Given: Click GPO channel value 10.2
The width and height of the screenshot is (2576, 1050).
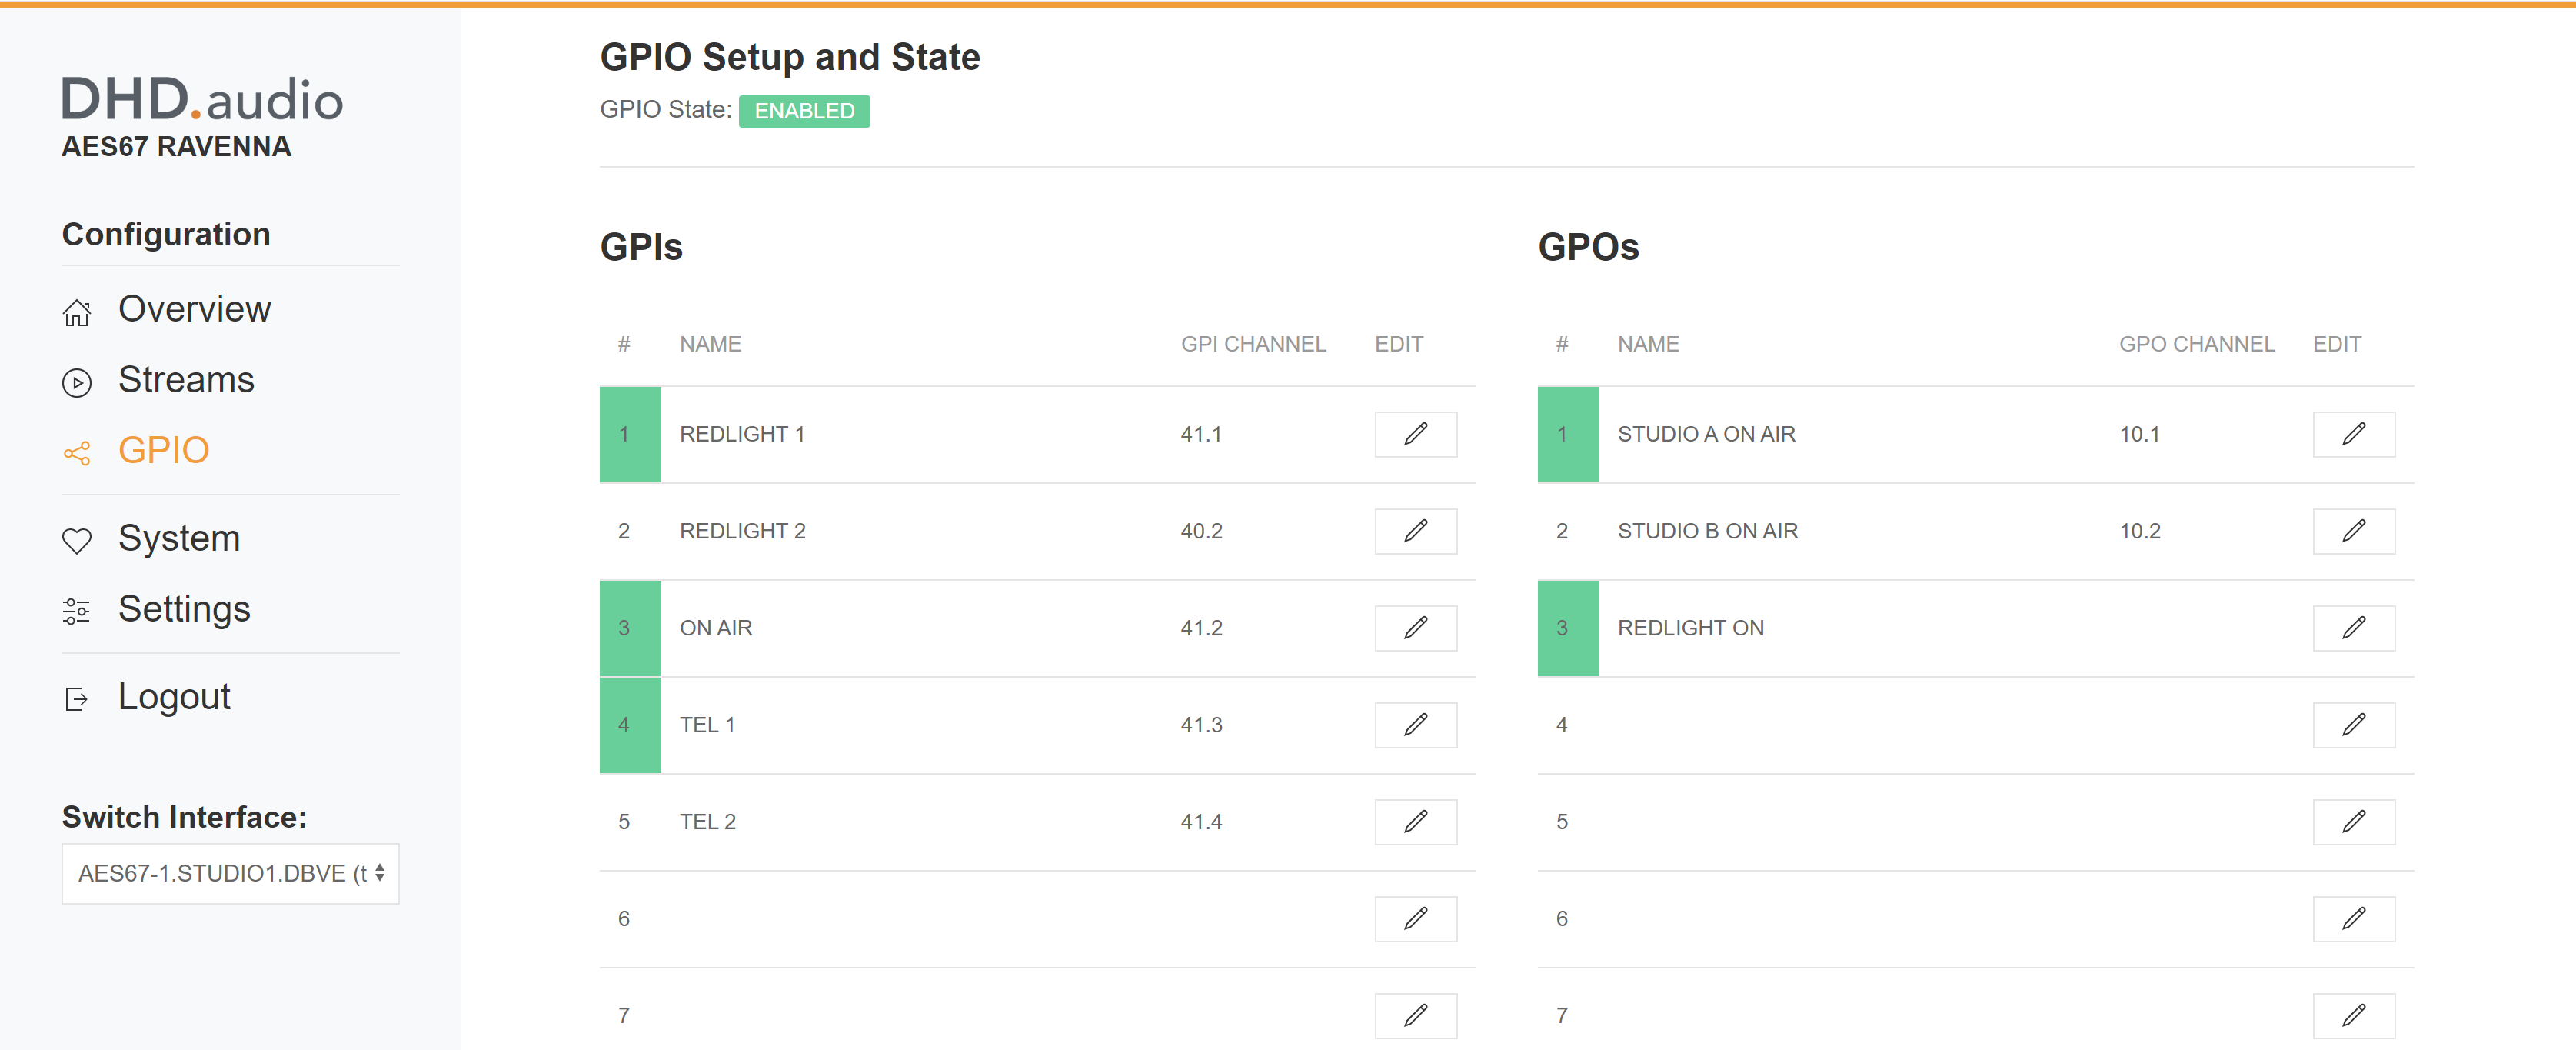Looking at the screenshot, I should (2139, 531).
